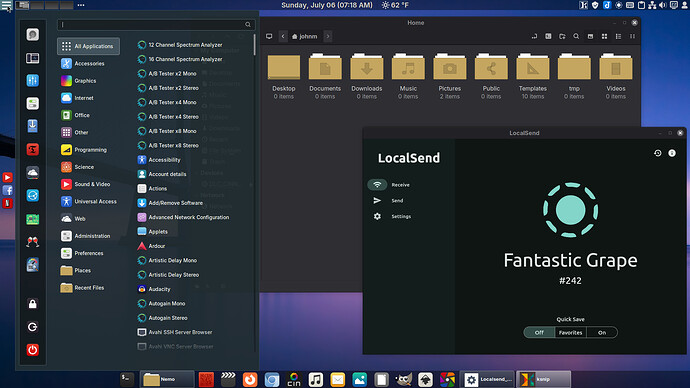Open the Documents folder in Nemo
The height and width of the screenshot is (388, 690).
(x=325, y=76)
